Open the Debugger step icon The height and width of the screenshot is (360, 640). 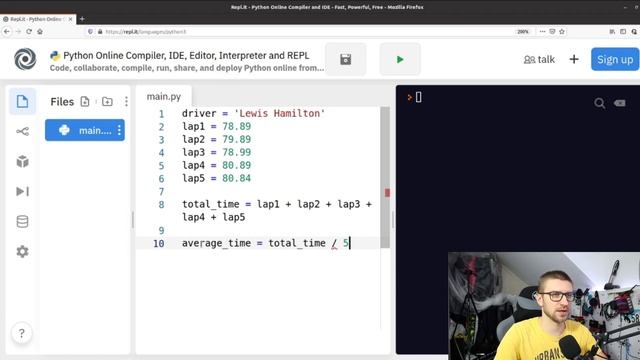tap(22, 191)
